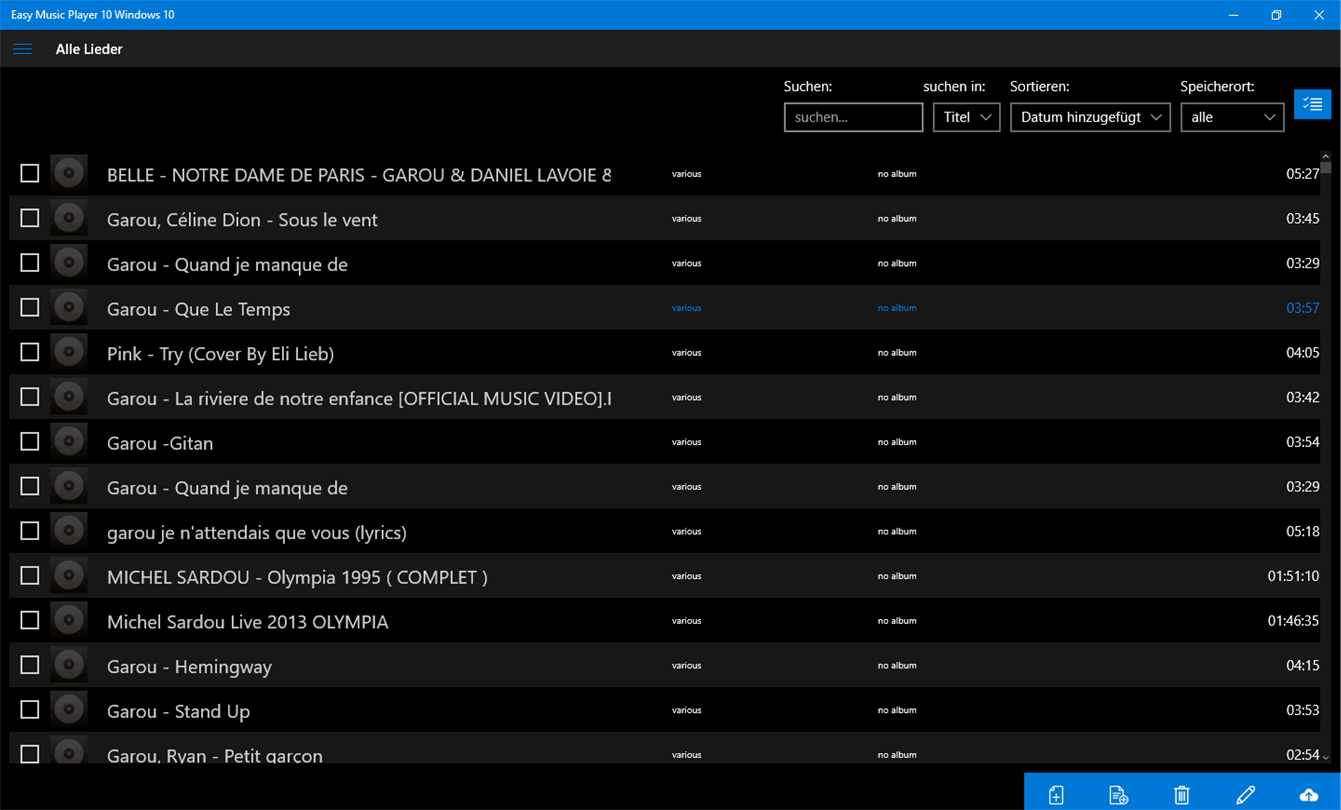The width and height of the screenshot is (1341, 810).
Task: Click disc icon of BELLE - NOTRE DAME DE PARIS
Action: coord(69,173)
